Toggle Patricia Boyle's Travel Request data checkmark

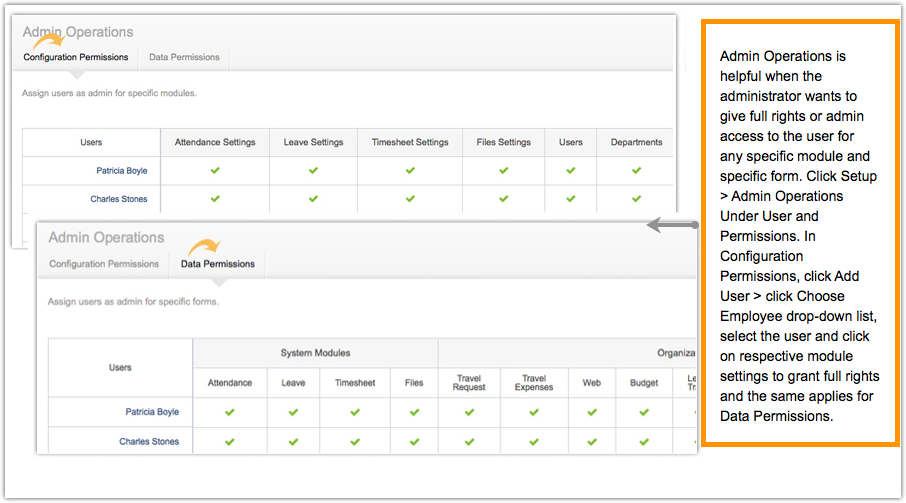coord(468,412)
